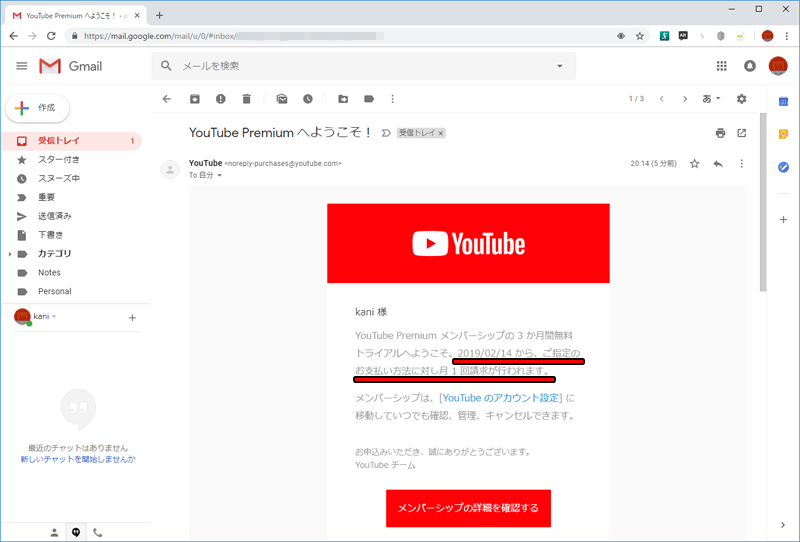The height and width of the screenshot is (542, 800).
Task: Go back to inbox arrow
Action: coord(167,99)
